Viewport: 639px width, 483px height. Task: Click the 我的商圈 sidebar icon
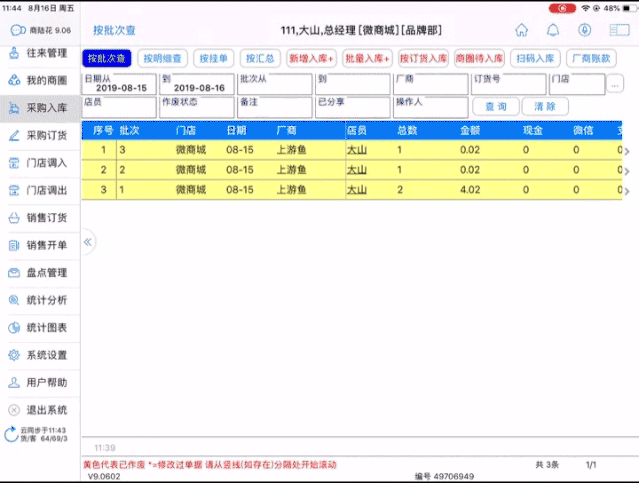(x=14, y=80)
